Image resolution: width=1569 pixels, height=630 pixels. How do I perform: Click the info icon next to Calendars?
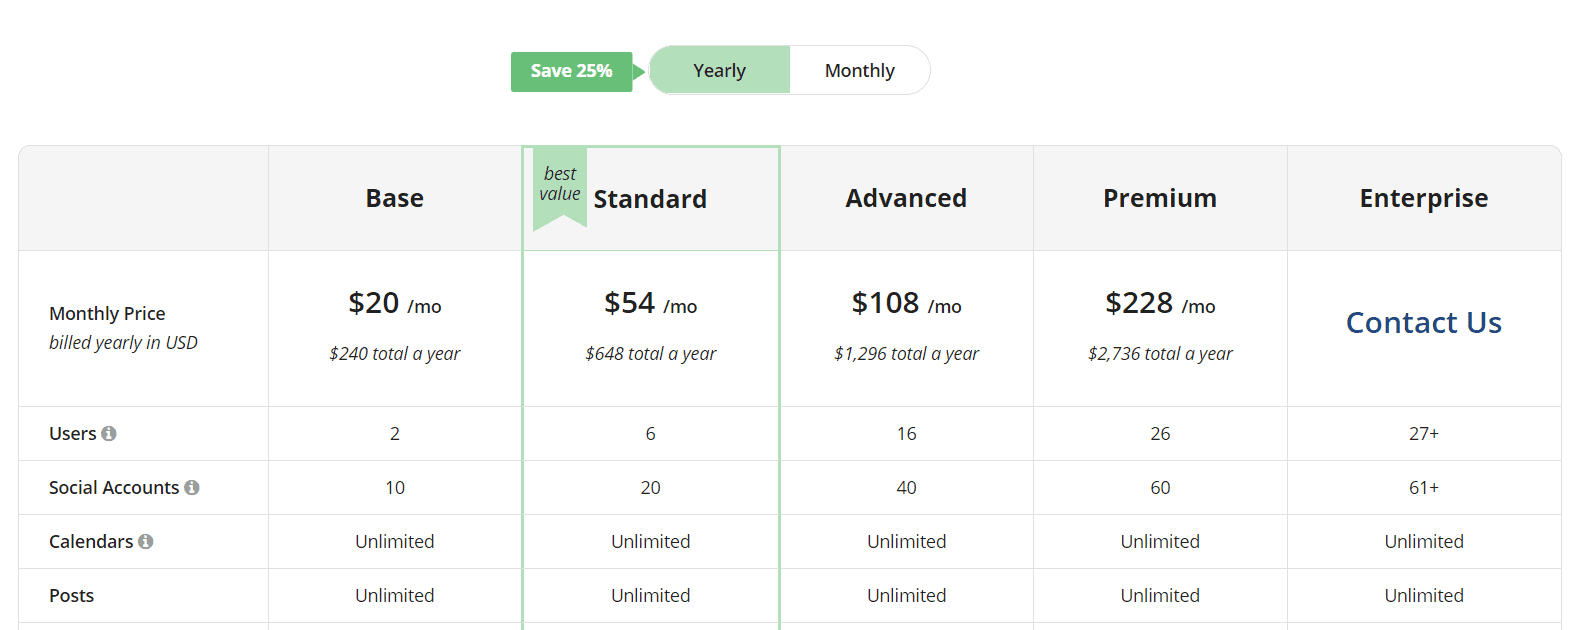point(146,542)
